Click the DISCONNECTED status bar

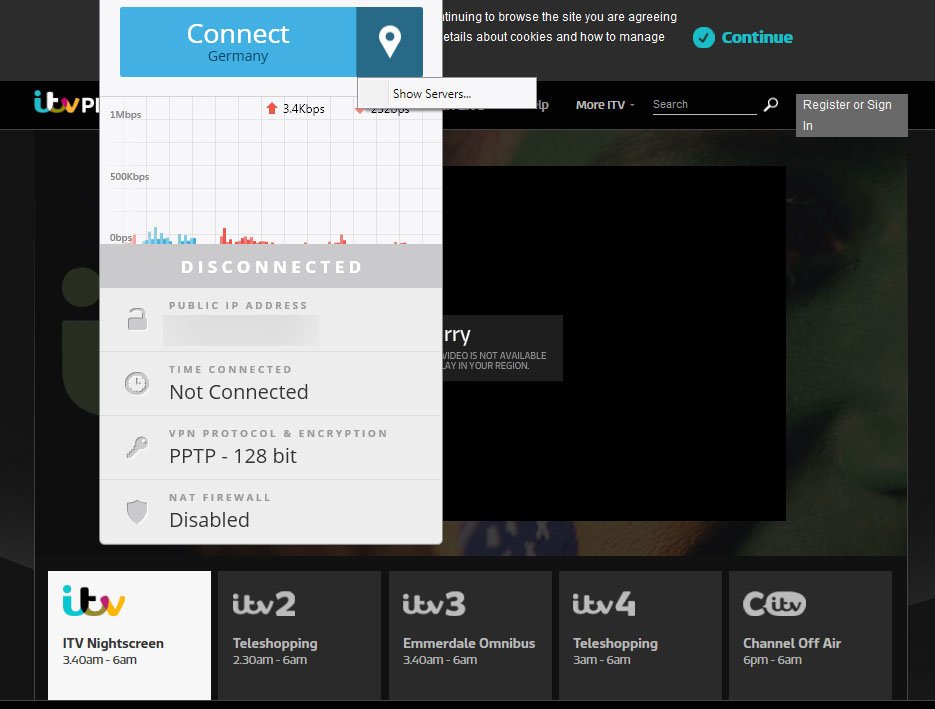(271, 267)
